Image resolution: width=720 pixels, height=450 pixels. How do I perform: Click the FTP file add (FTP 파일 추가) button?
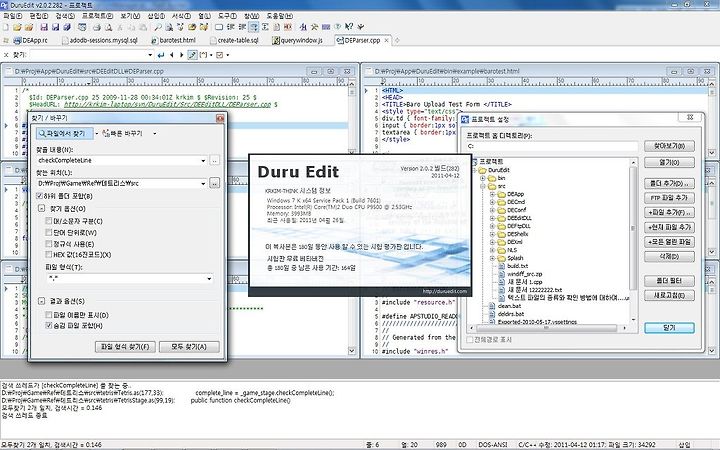[669, 198]
